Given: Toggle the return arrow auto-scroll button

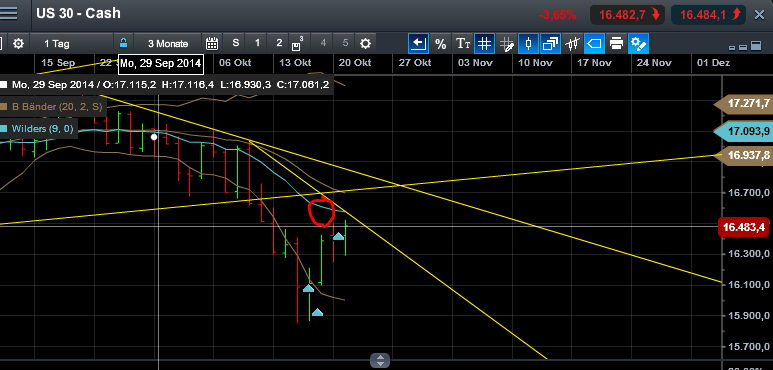Looking at the screenshot, I should click(x=418, y=44).
